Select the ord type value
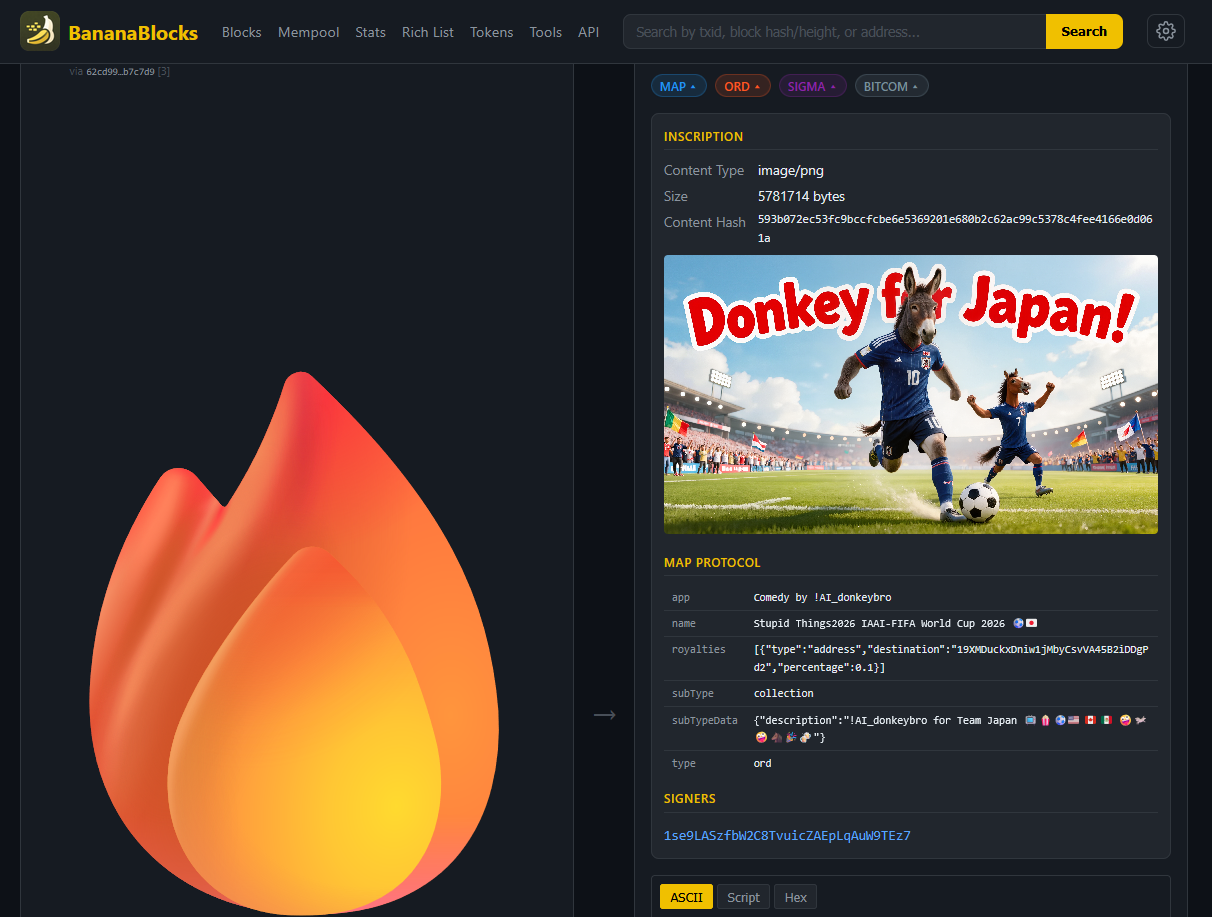Image resolution: width=1212 pixels, height=921 pixels. [x=763, y=763]
